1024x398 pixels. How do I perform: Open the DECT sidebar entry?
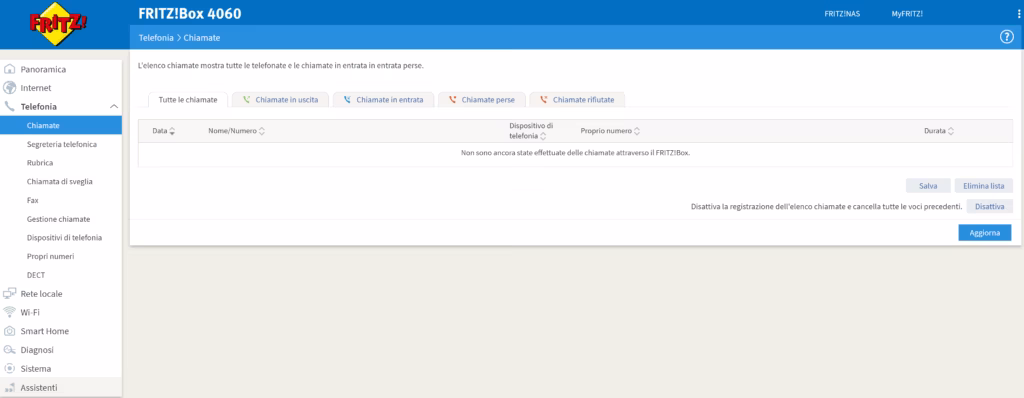(61, 275)
